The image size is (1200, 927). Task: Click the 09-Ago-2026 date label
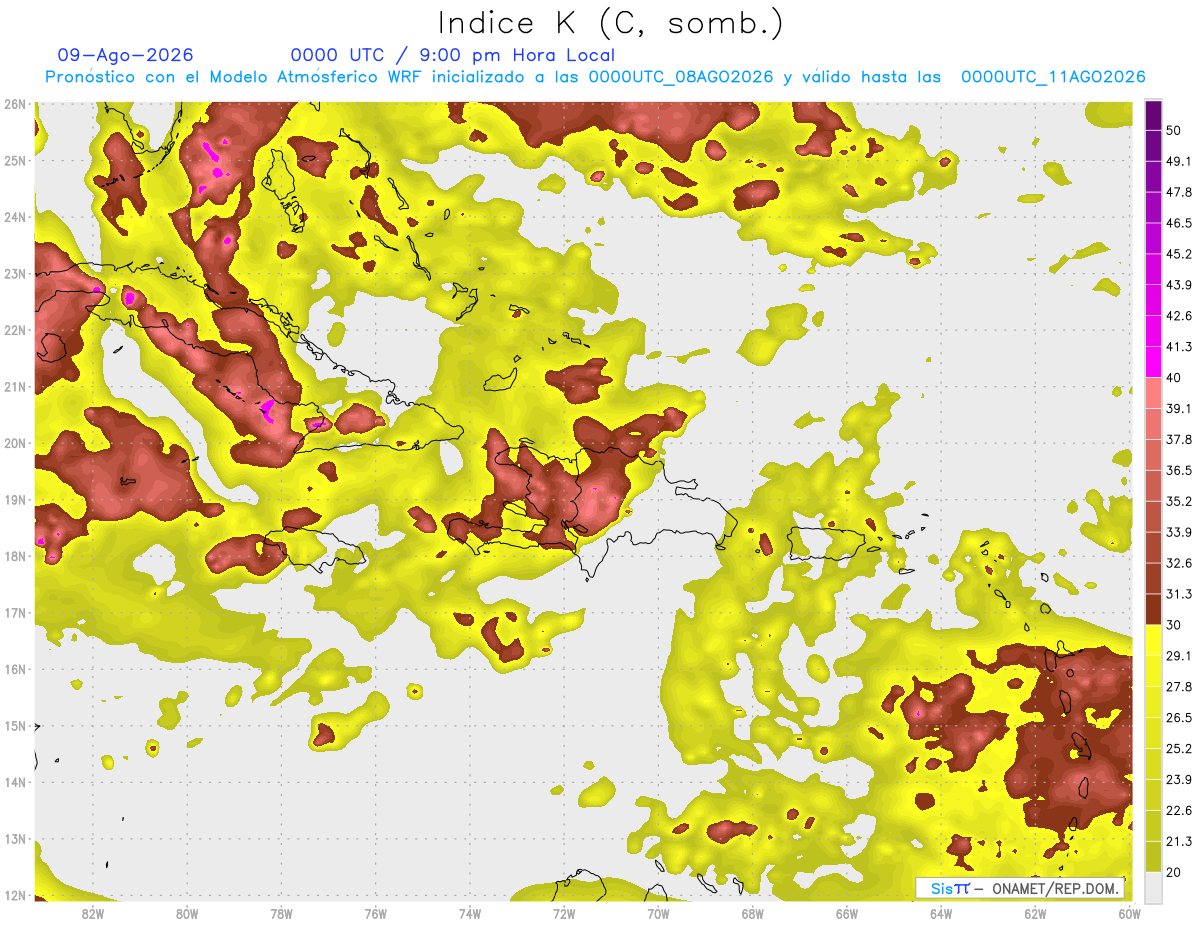pyautogui.click(x=126, y=55)
